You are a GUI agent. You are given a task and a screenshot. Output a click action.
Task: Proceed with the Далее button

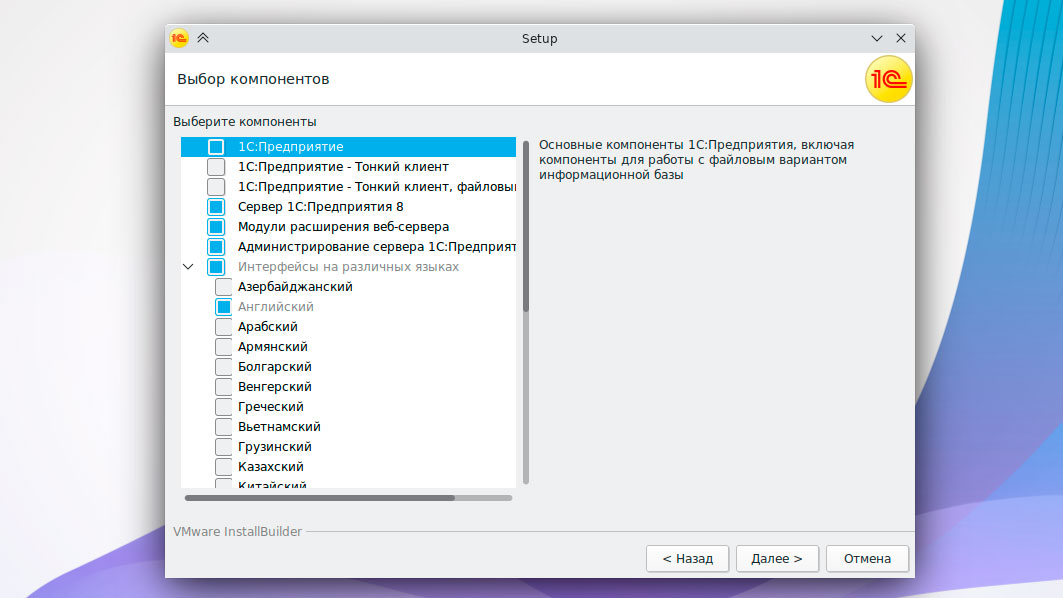pos(777,559)
